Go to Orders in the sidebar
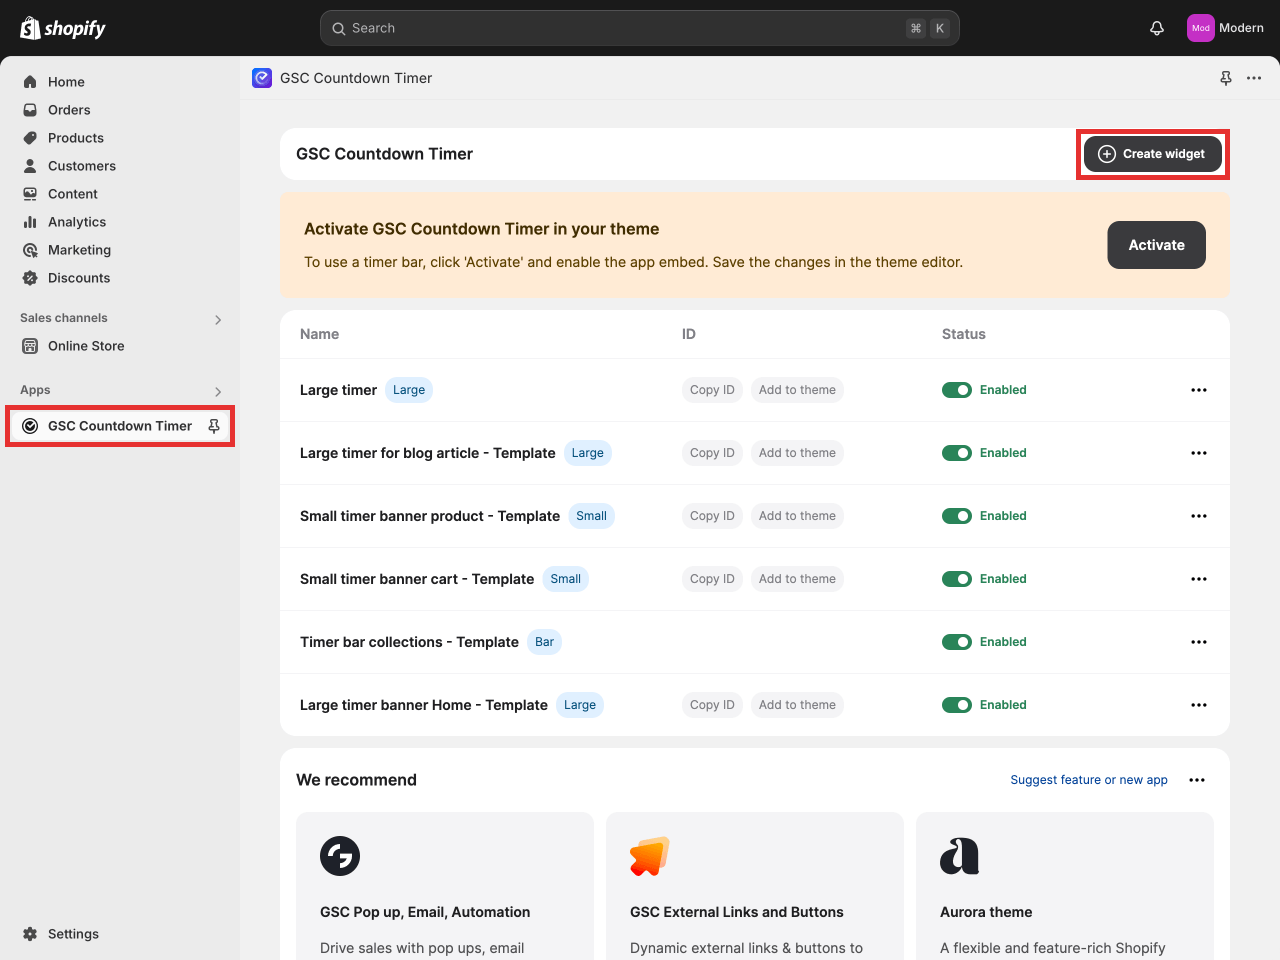The height and width of the screenshot is (960, 1280). coord(69,110)
